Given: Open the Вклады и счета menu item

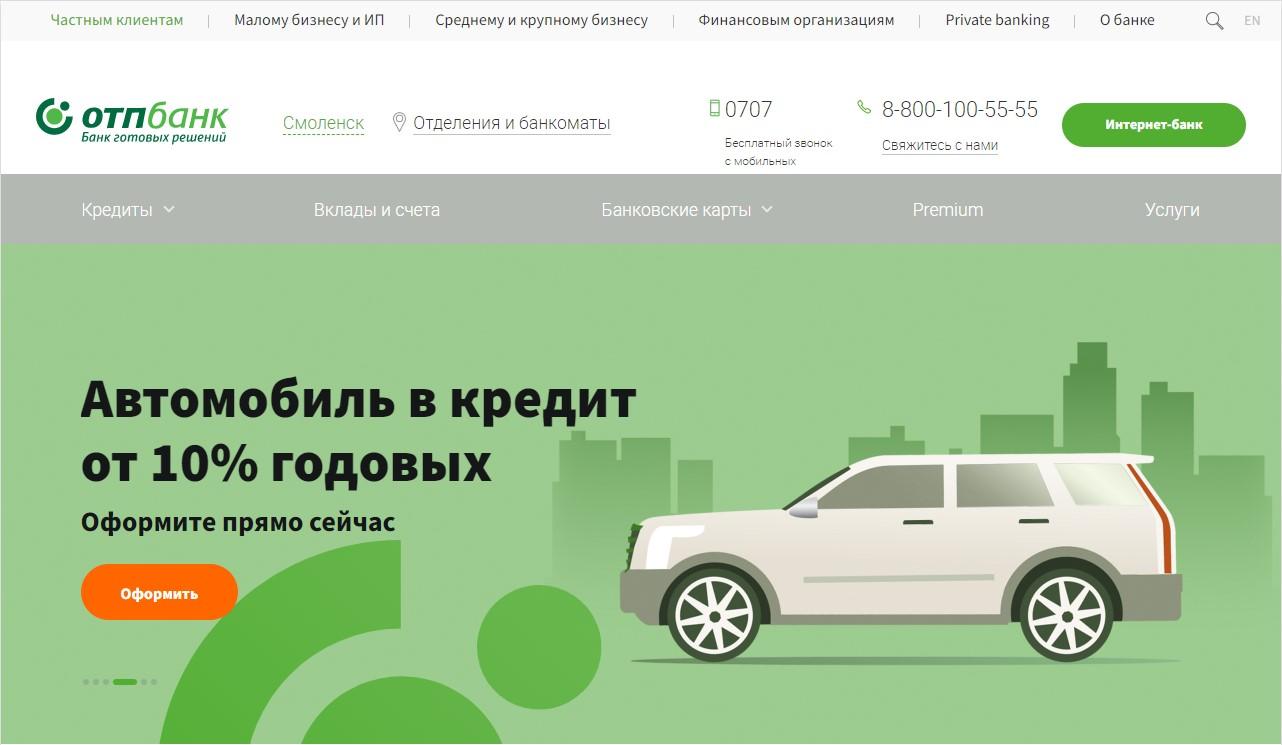Looking at the screenshot, I should 376,210.
